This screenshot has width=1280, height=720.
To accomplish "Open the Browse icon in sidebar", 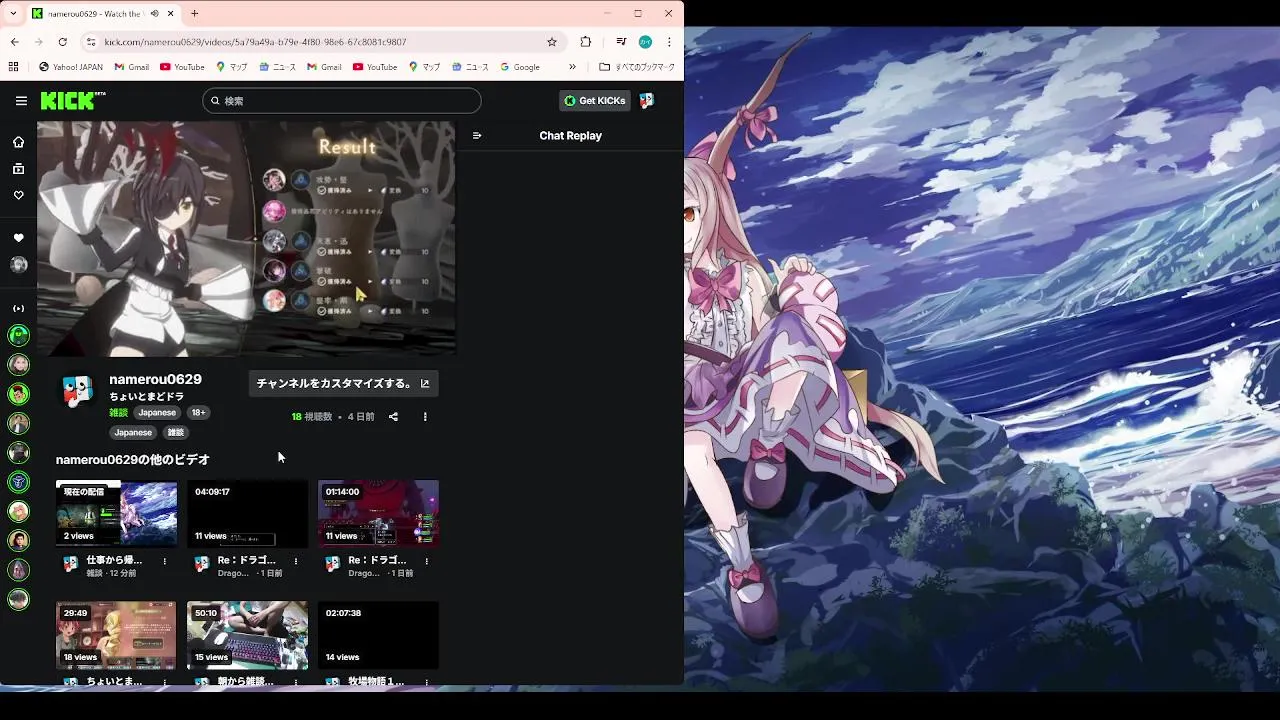I will (18, 169).
